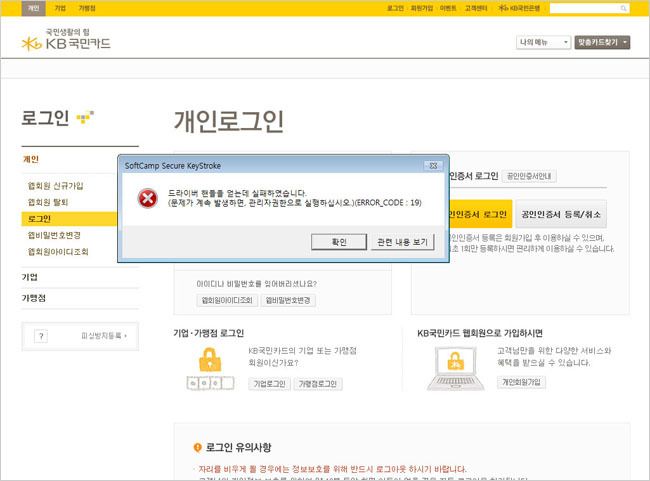The width and height of the screenshot is (650, 481).
Task: Click the 기업로그인 button
Action: [269, 384]
